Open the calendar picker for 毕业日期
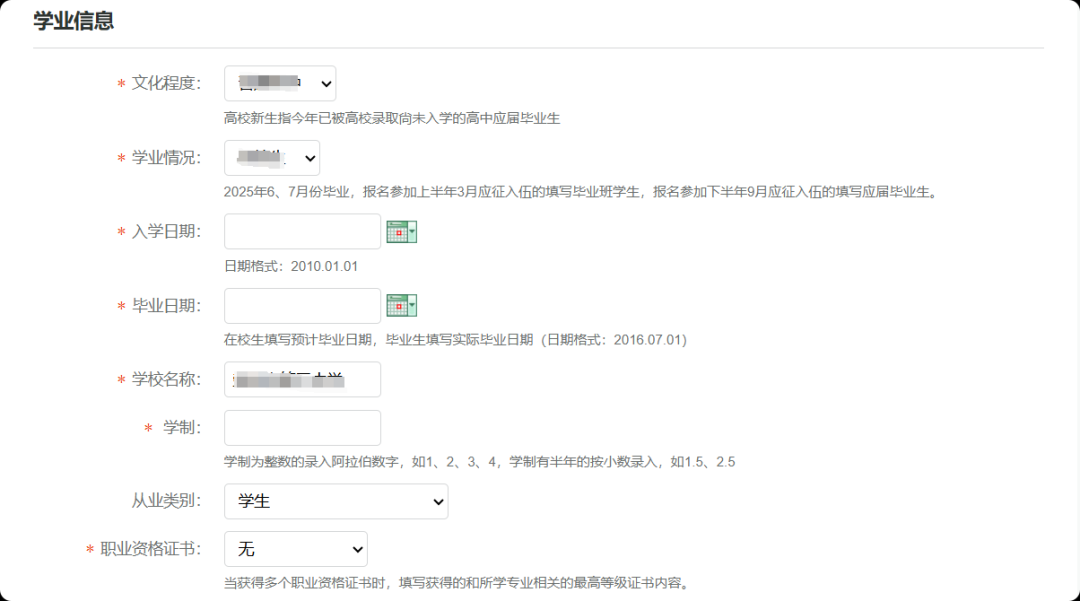Screen dimensions: 1080x601 pos(401,306)
